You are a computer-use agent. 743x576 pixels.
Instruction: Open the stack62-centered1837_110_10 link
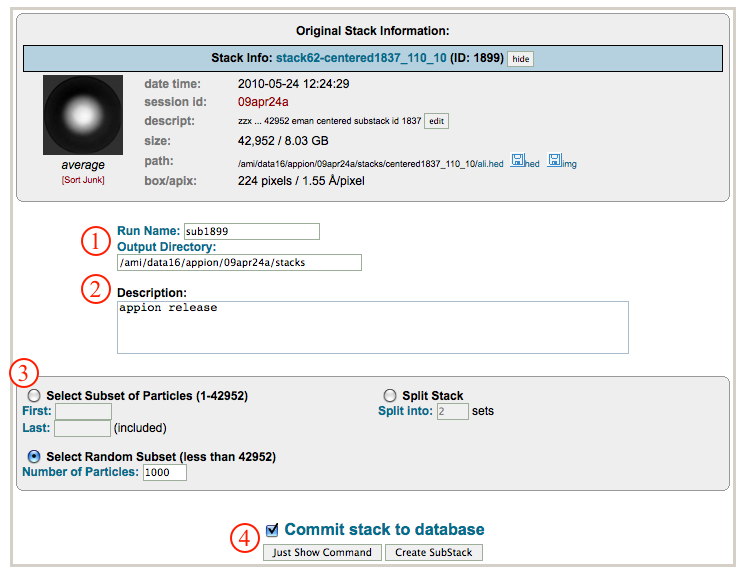click(x=363, y=59)
